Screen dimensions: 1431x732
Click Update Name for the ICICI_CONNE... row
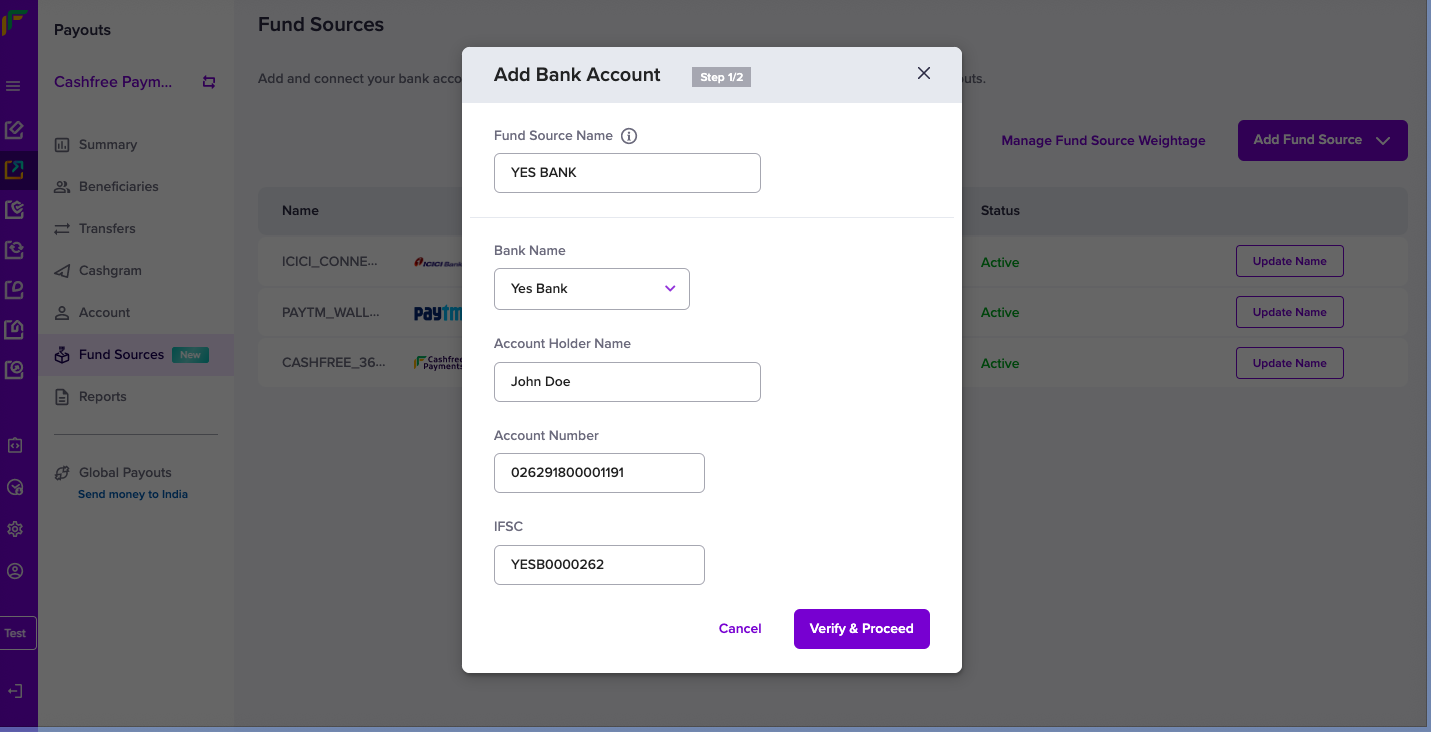pos(1290,261)
